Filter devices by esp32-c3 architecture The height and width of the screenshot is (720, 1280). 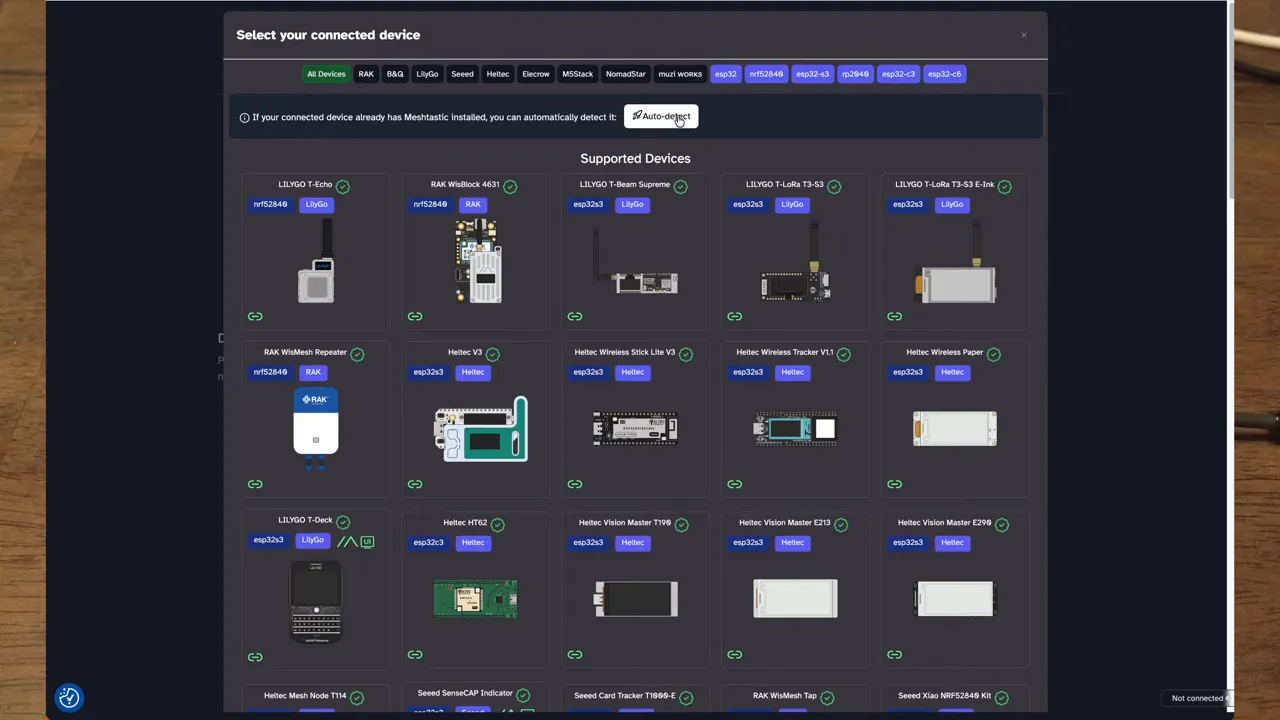898,74
